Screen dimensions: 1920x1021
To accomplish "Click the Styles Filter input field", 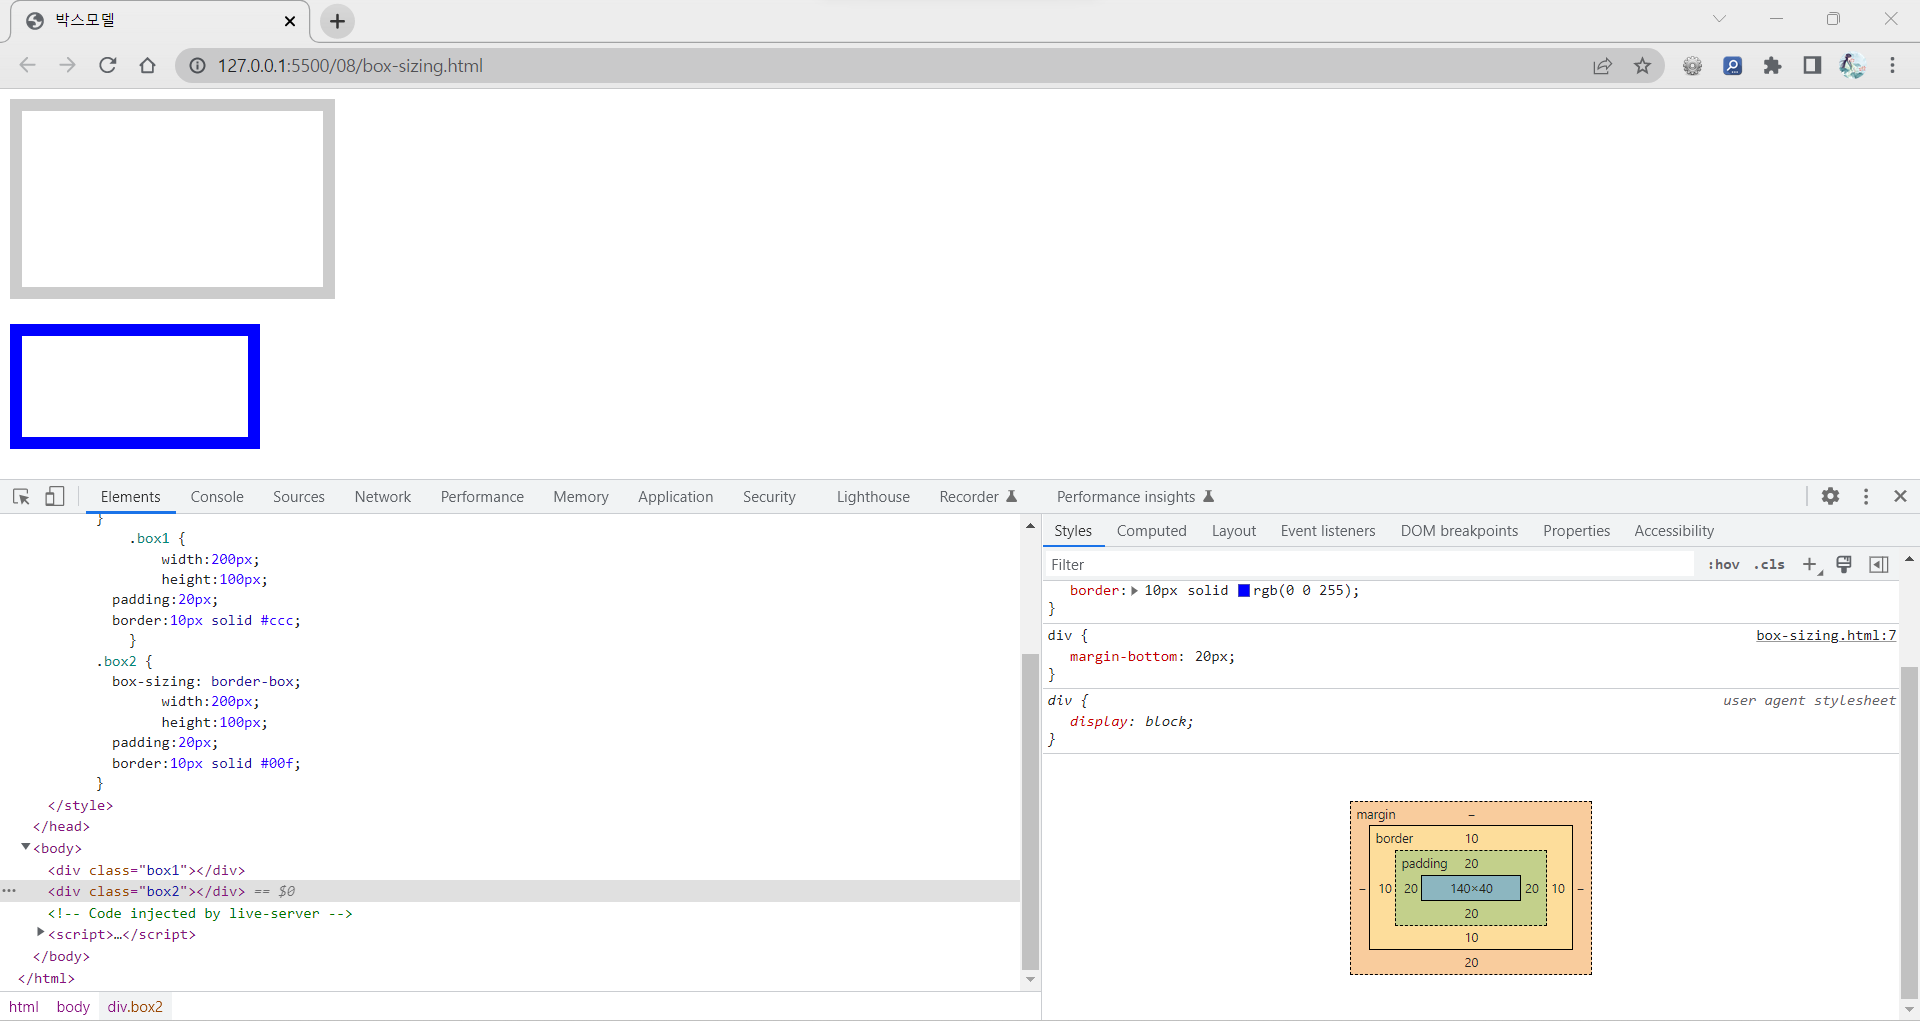I will click(1370, 565).
